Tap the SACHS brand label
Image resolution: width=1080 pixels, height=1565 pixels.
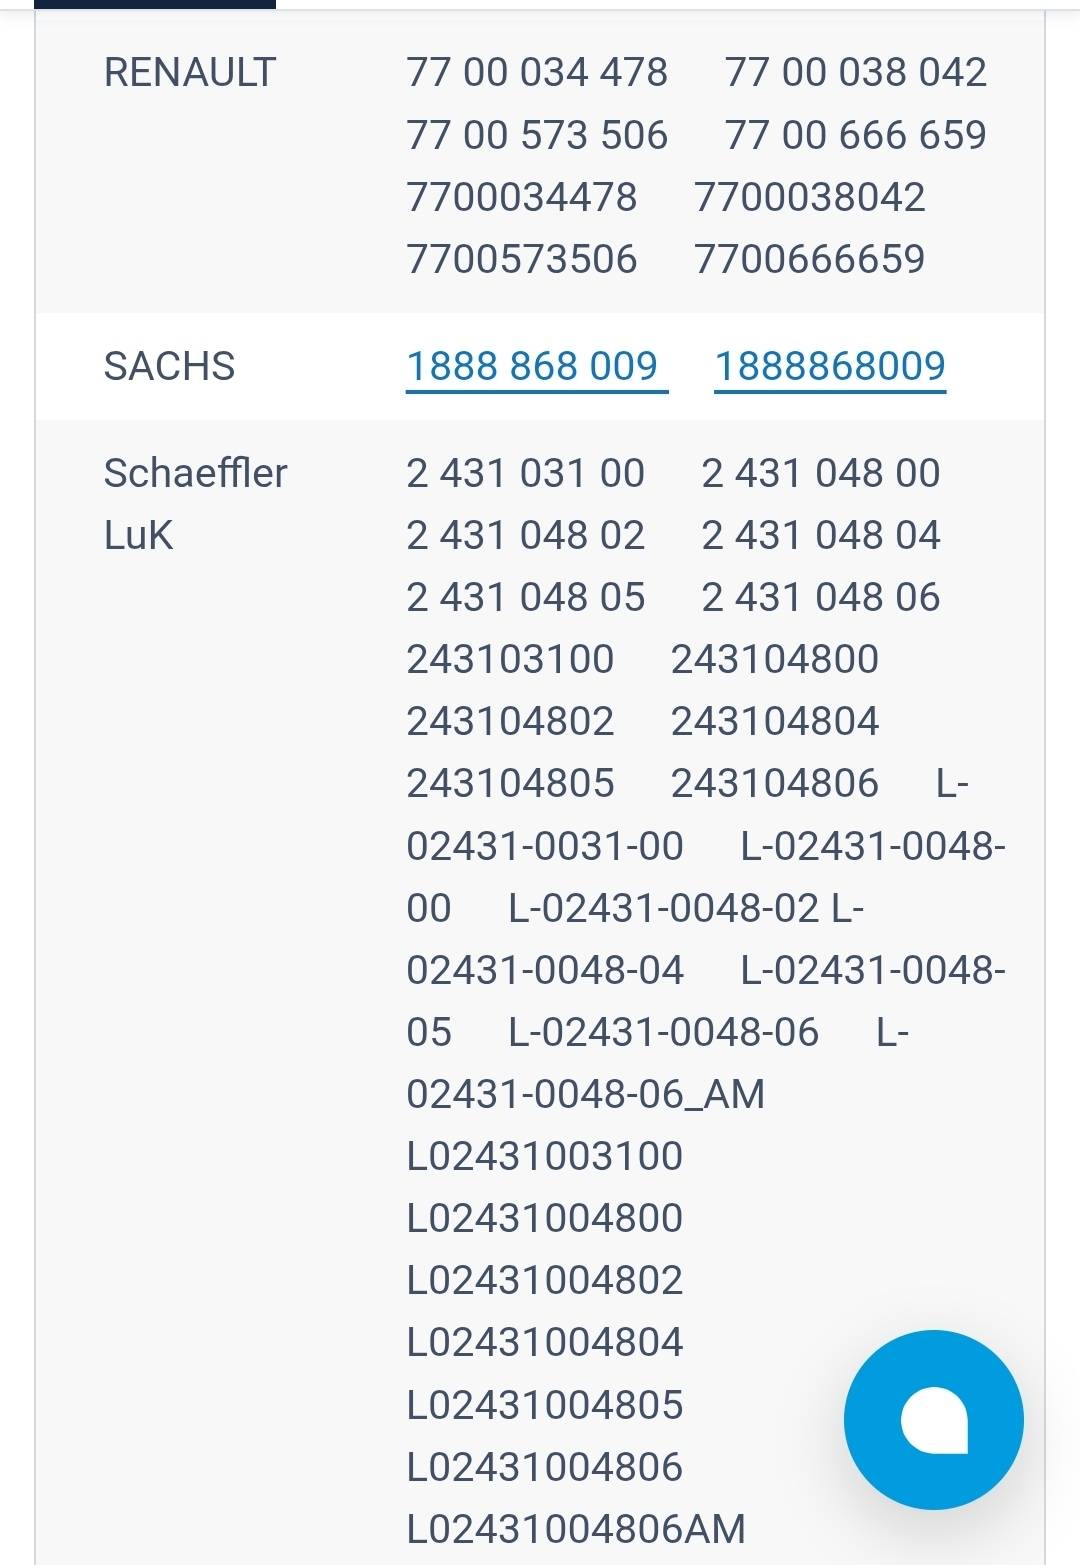click(169, 366)
